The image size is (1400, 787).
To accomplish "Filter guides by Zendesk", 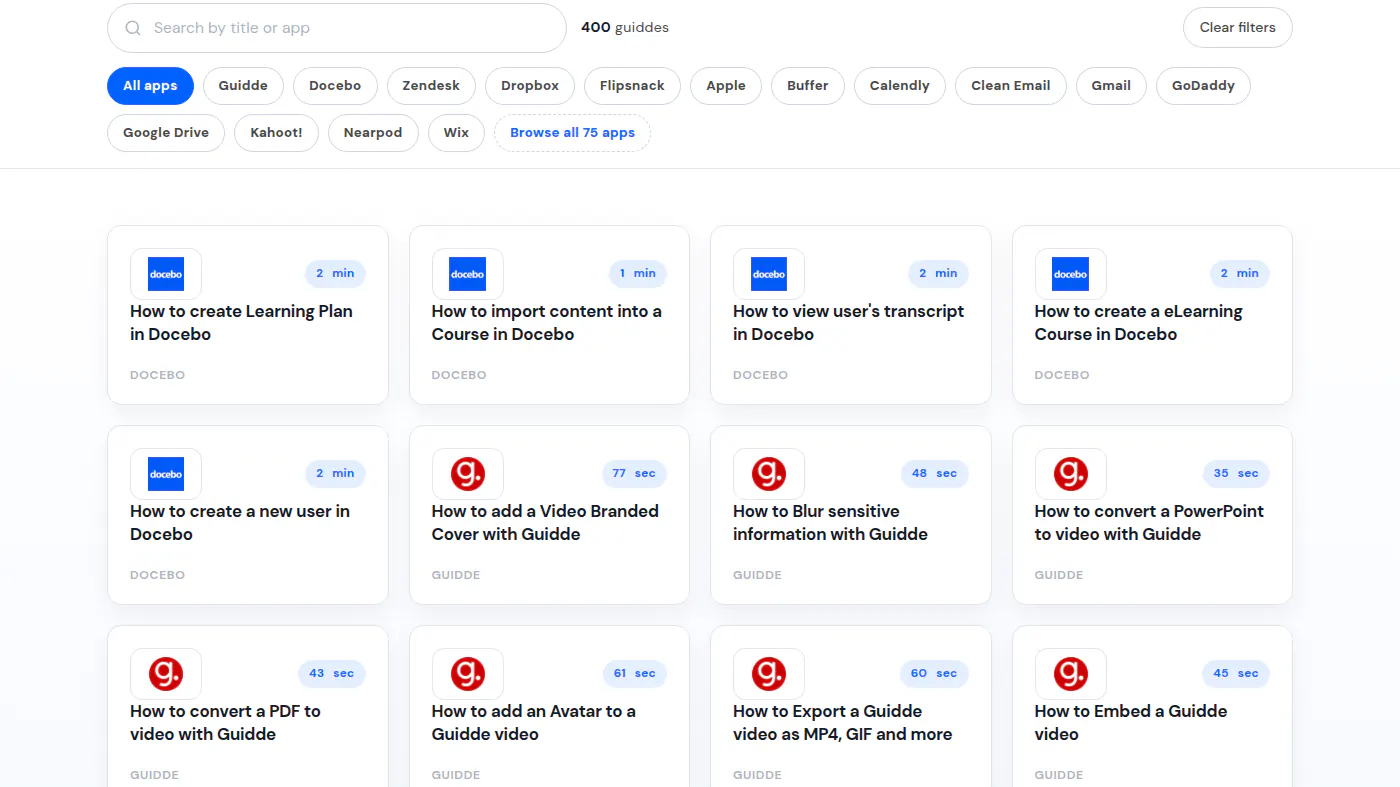I will (x=431, y=86).
